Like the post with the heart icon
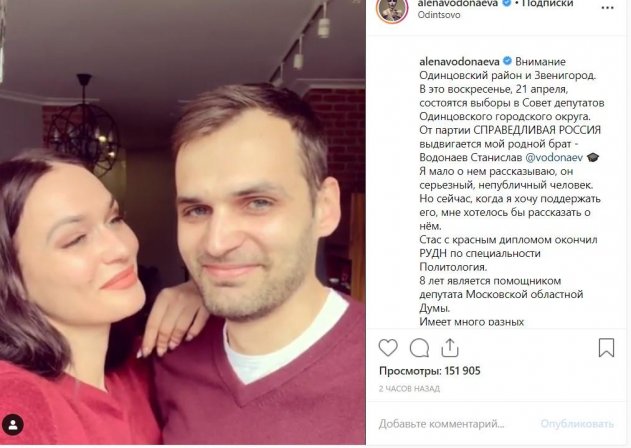This screenshot has width=631, height=448. [x=388, y=348]
